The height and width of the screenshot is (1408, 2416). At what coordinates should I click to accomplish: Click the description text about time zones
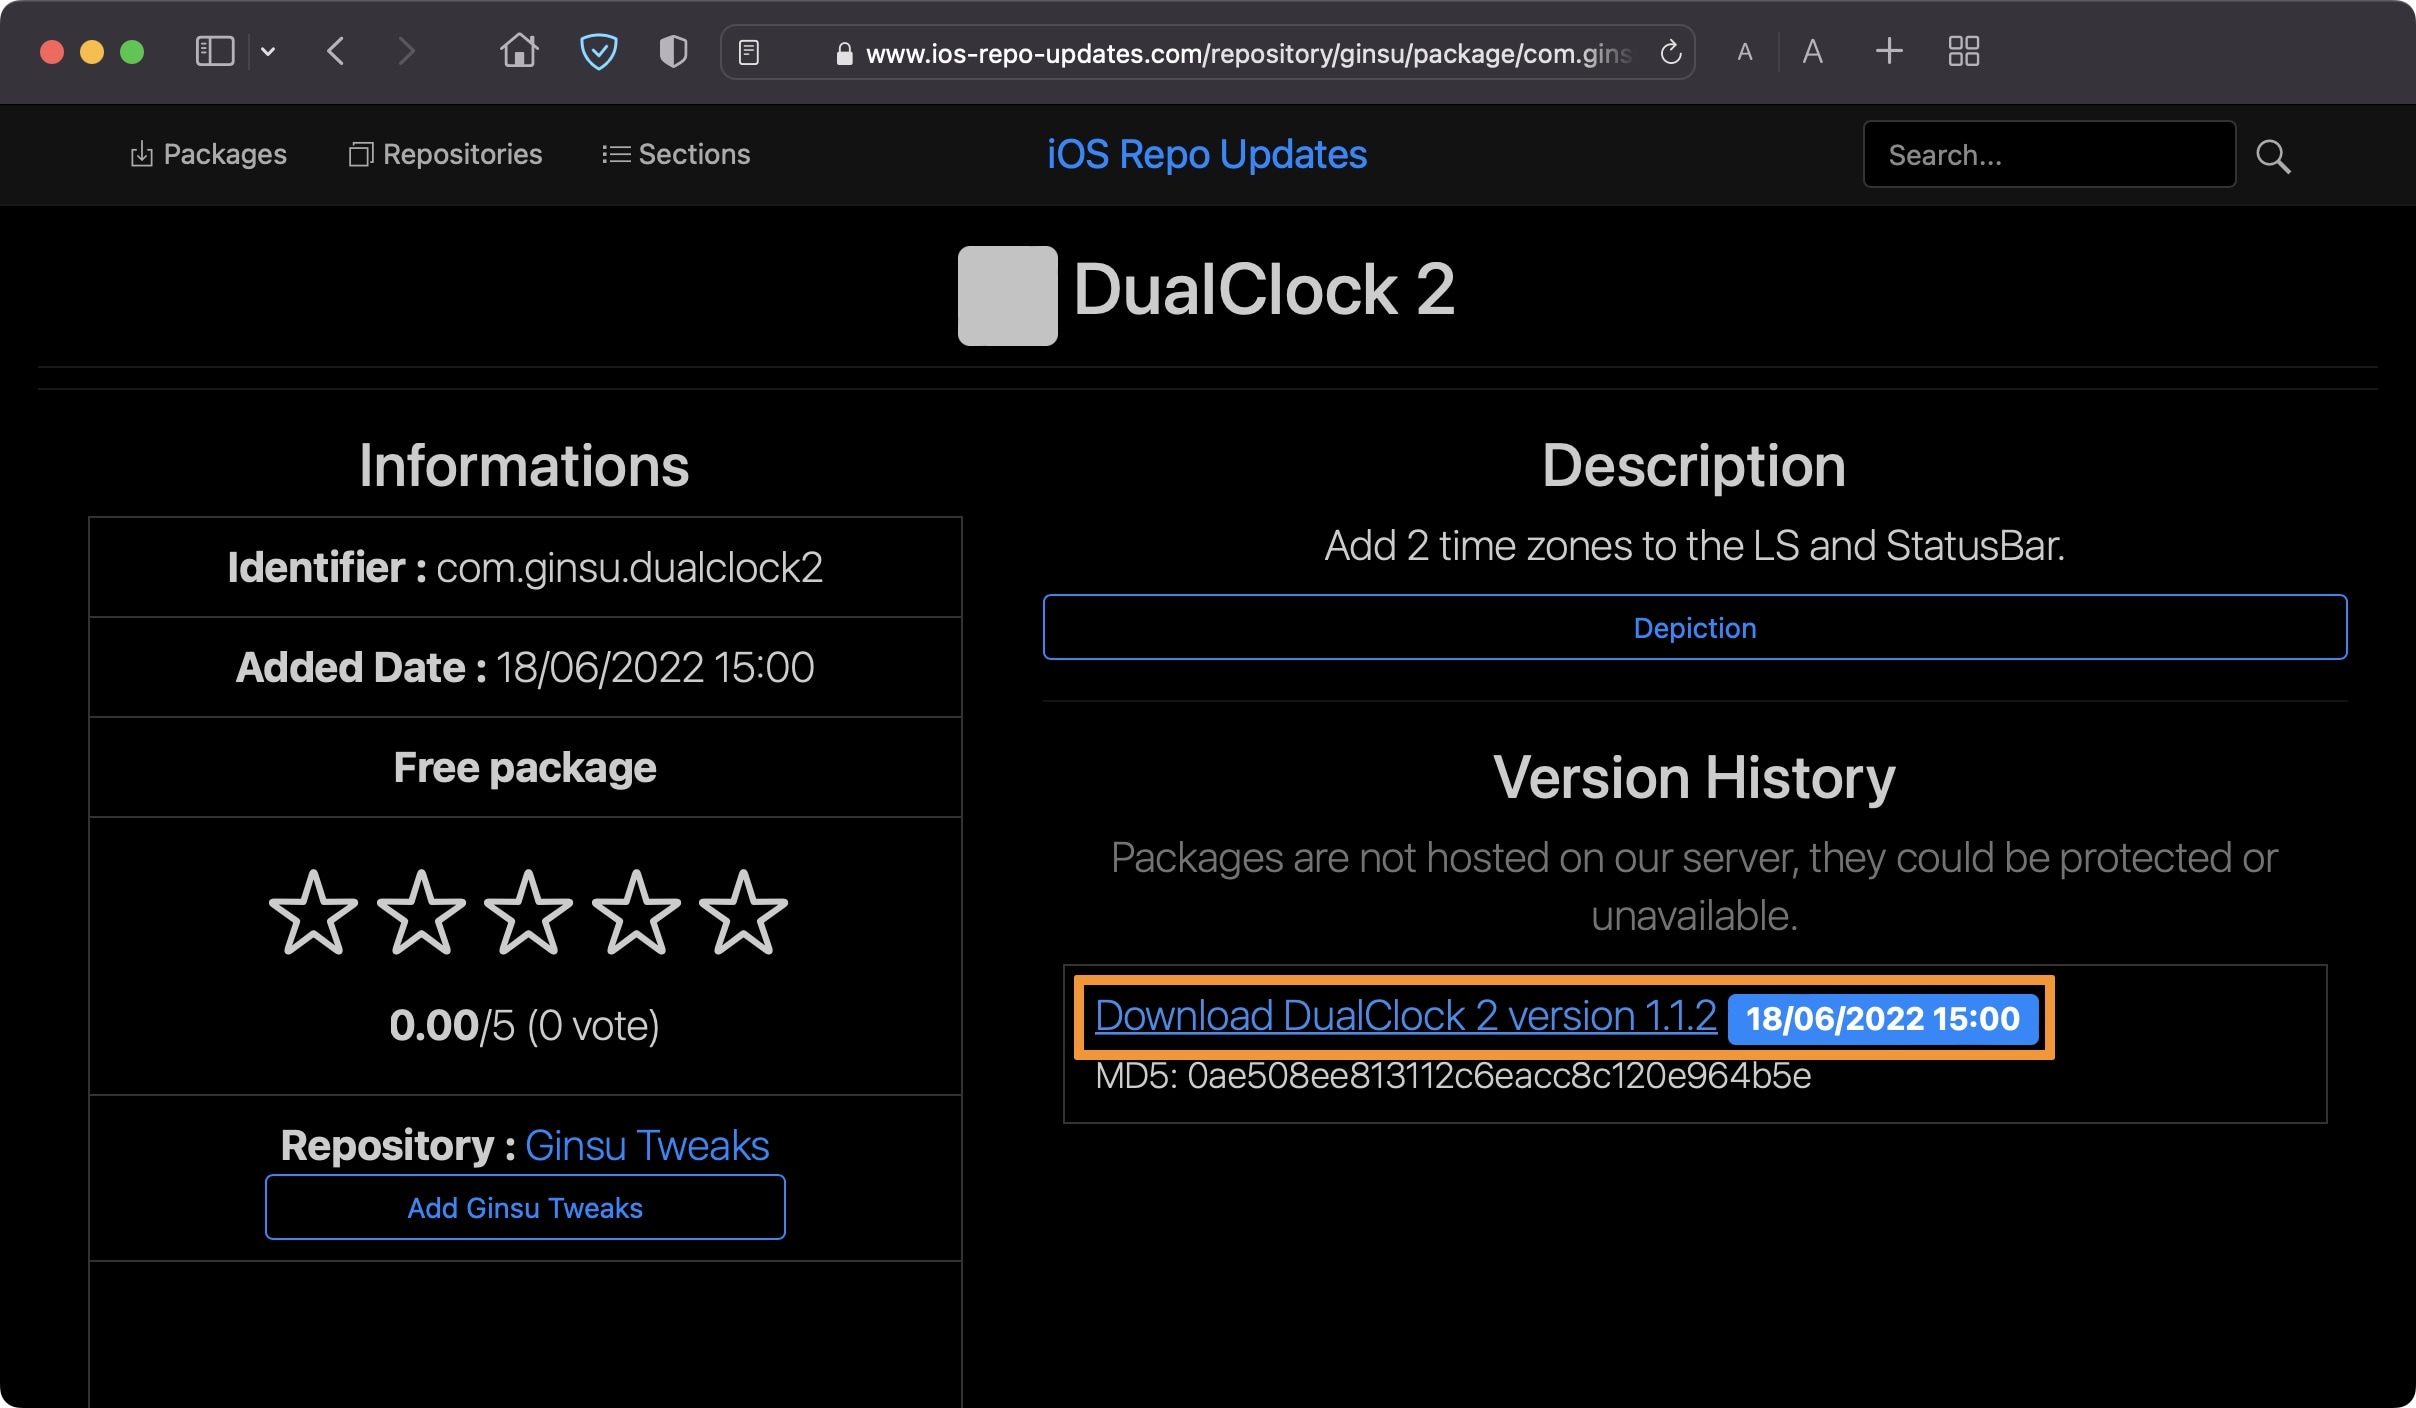1695,546
